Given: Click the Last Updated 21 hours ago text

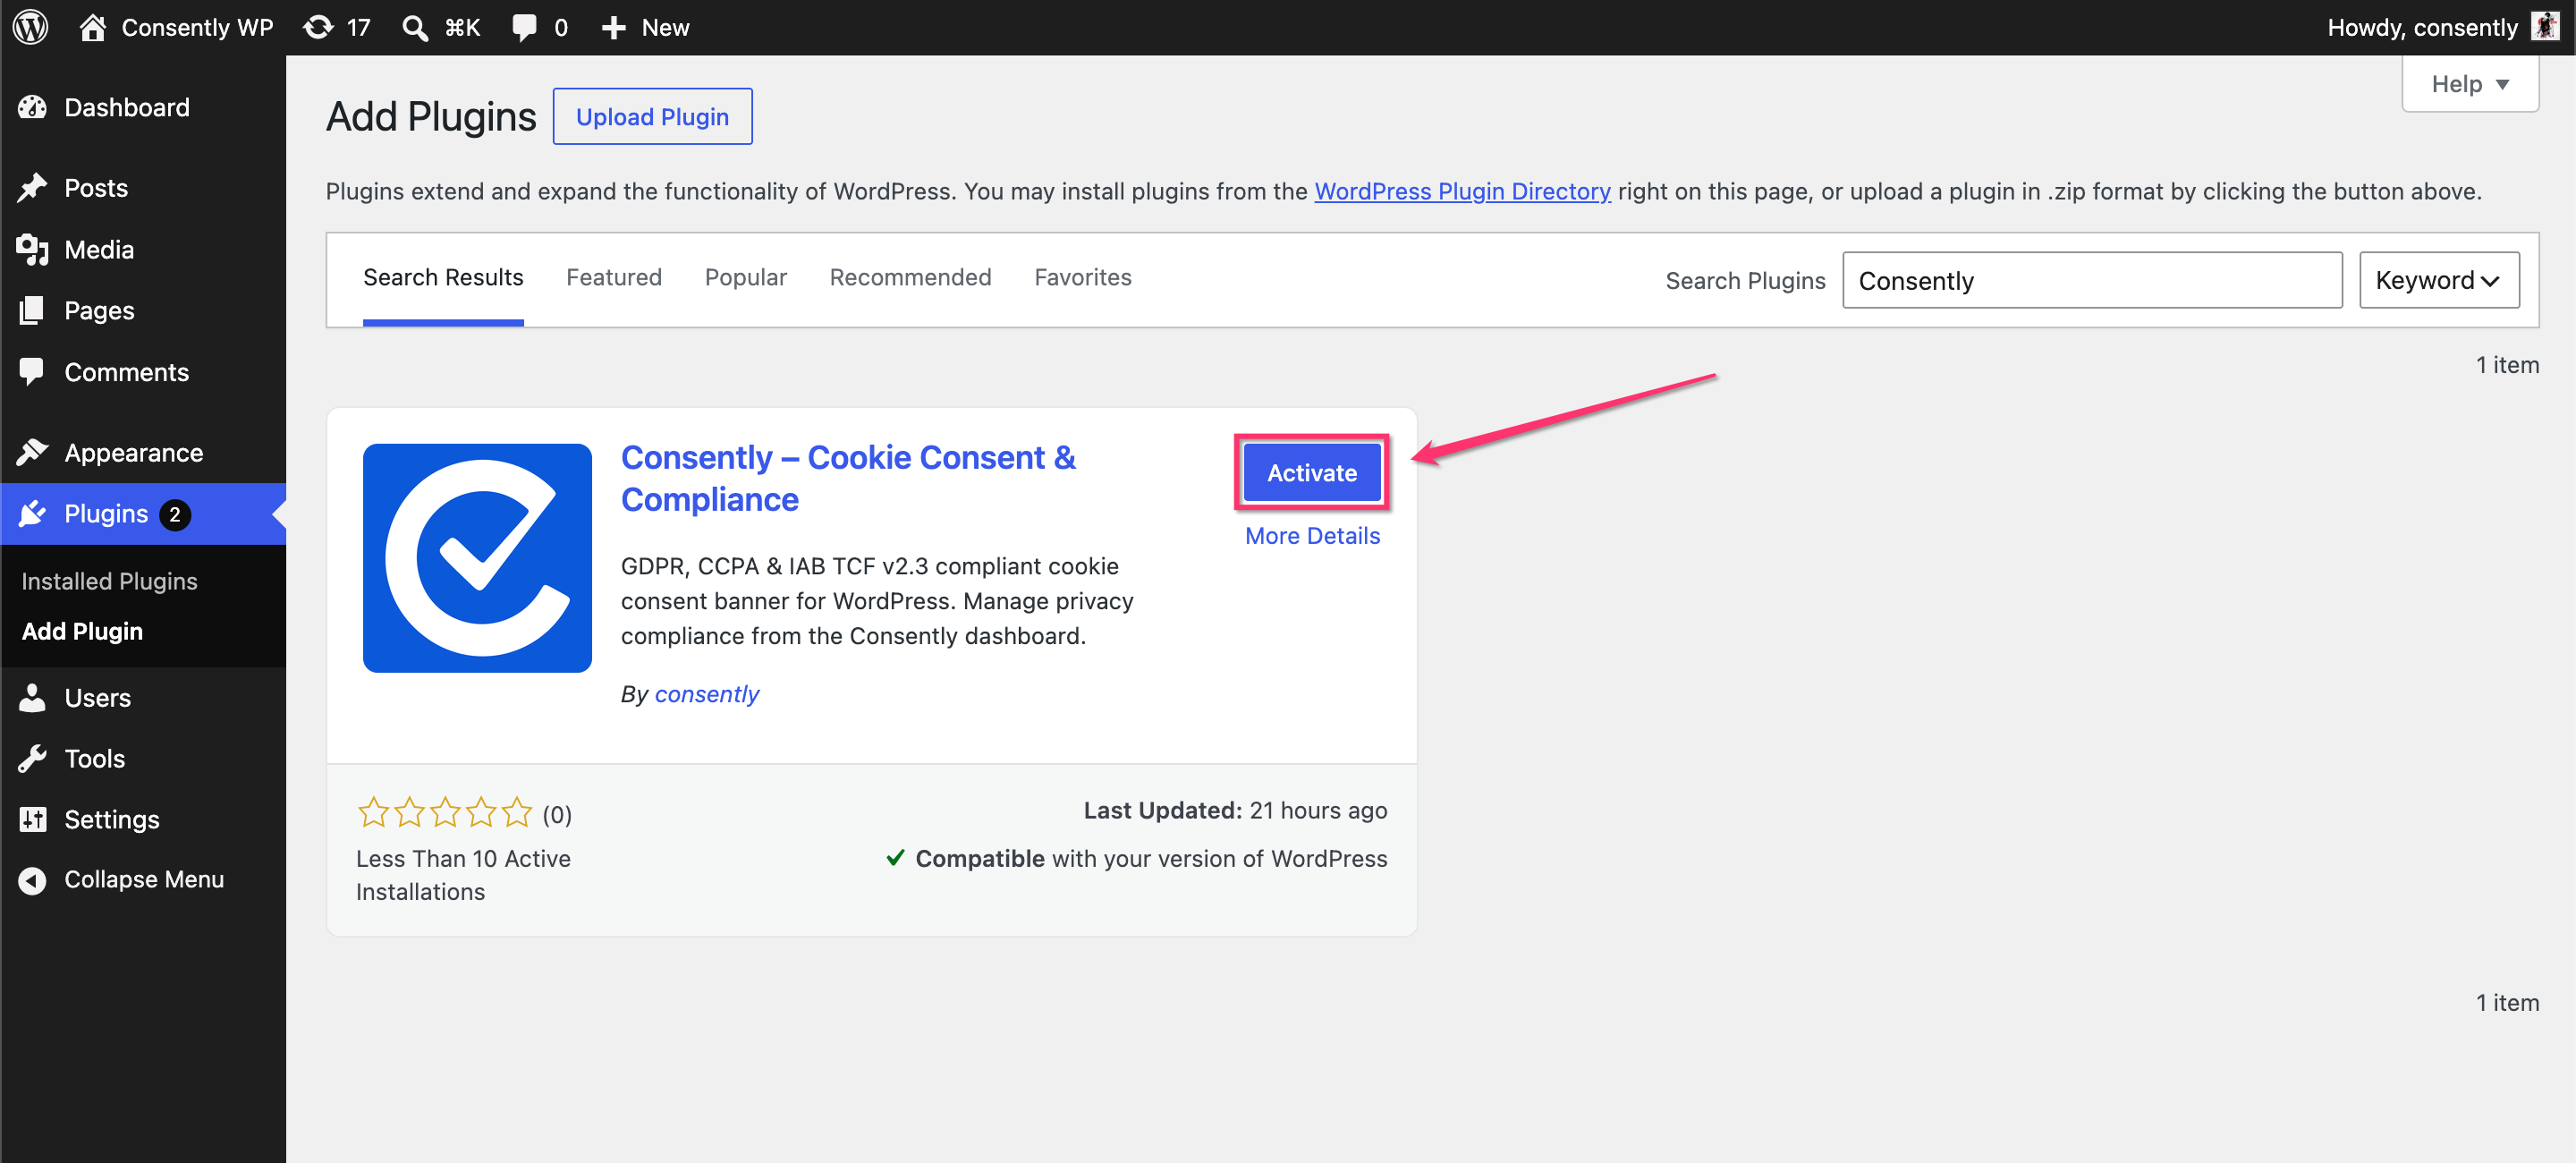Looking at the screenshot, I should coord(1235,811).
